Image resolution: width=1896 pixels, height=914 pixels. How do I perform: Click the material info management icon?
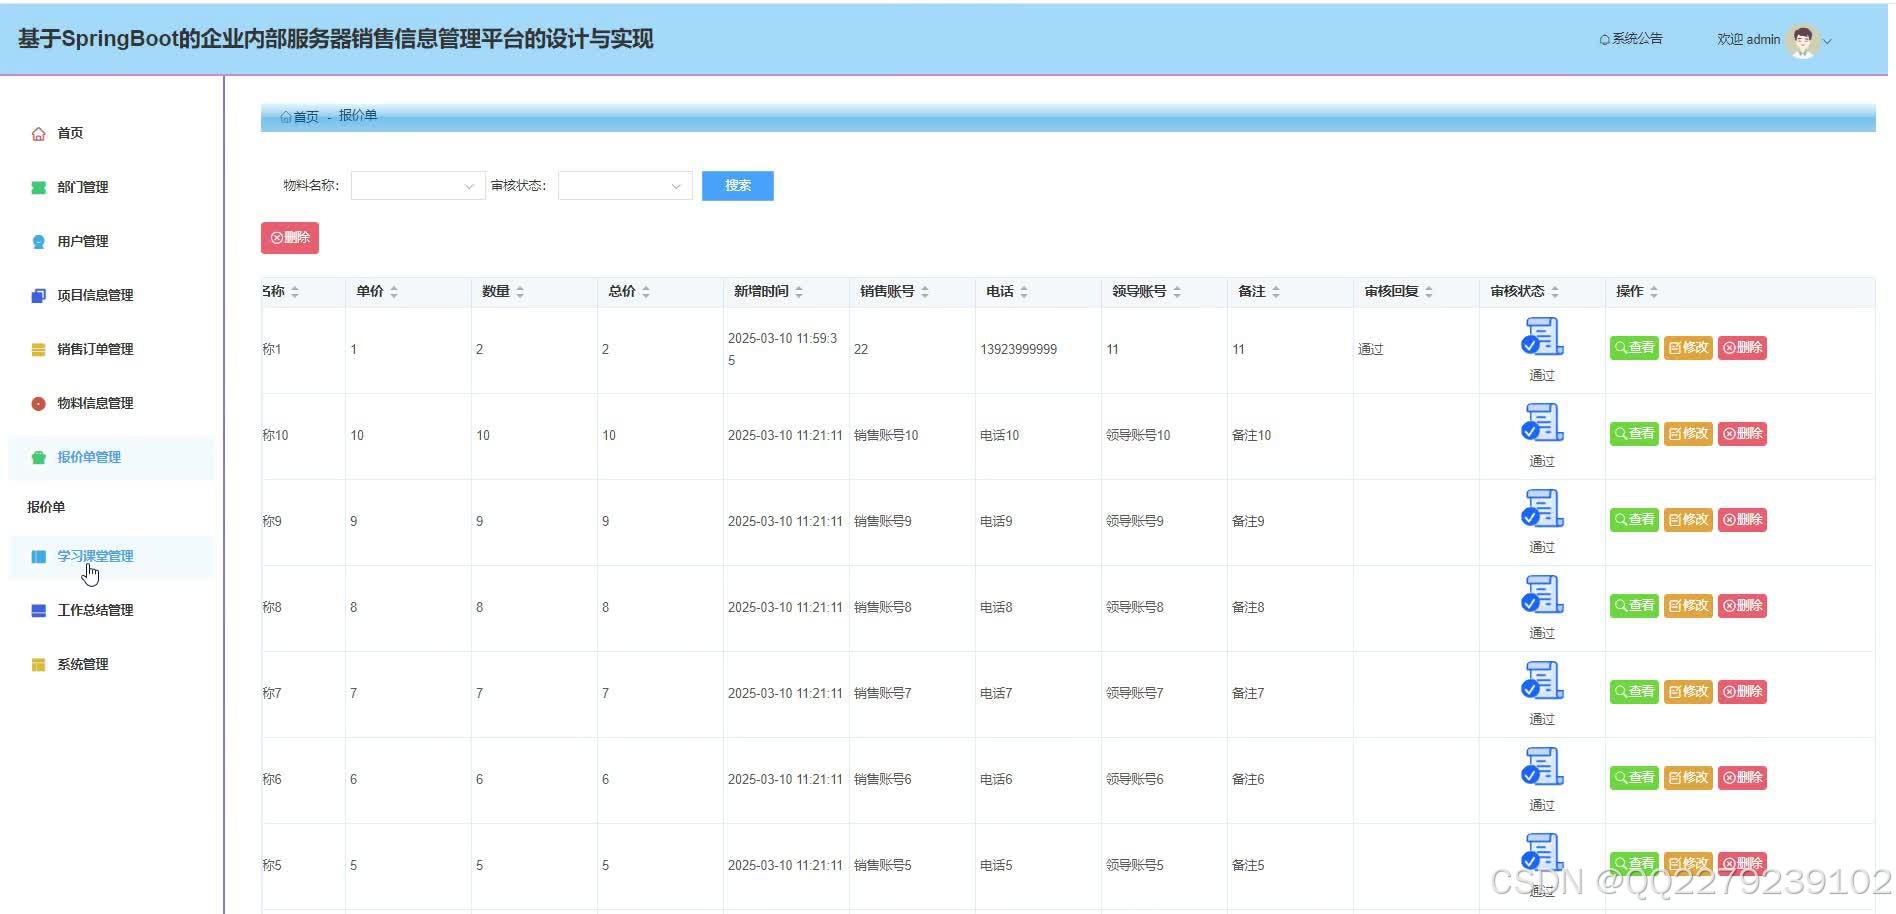point(38,404)
